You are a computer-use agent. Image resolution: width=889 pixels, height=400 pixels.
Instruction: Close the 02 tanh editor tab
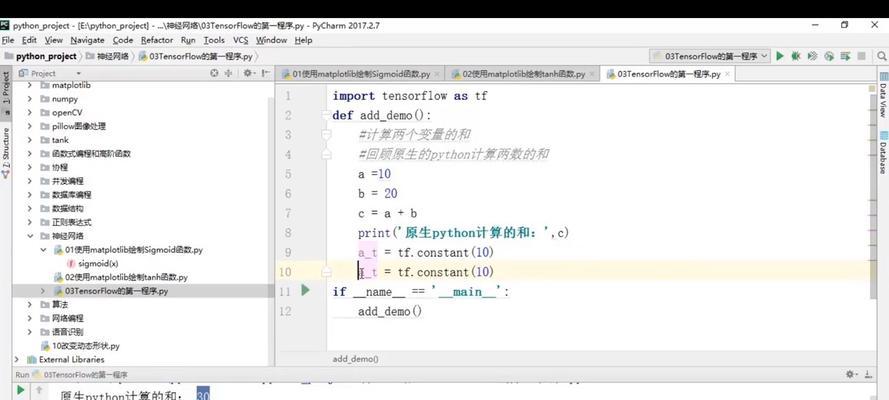pos(592,74)
